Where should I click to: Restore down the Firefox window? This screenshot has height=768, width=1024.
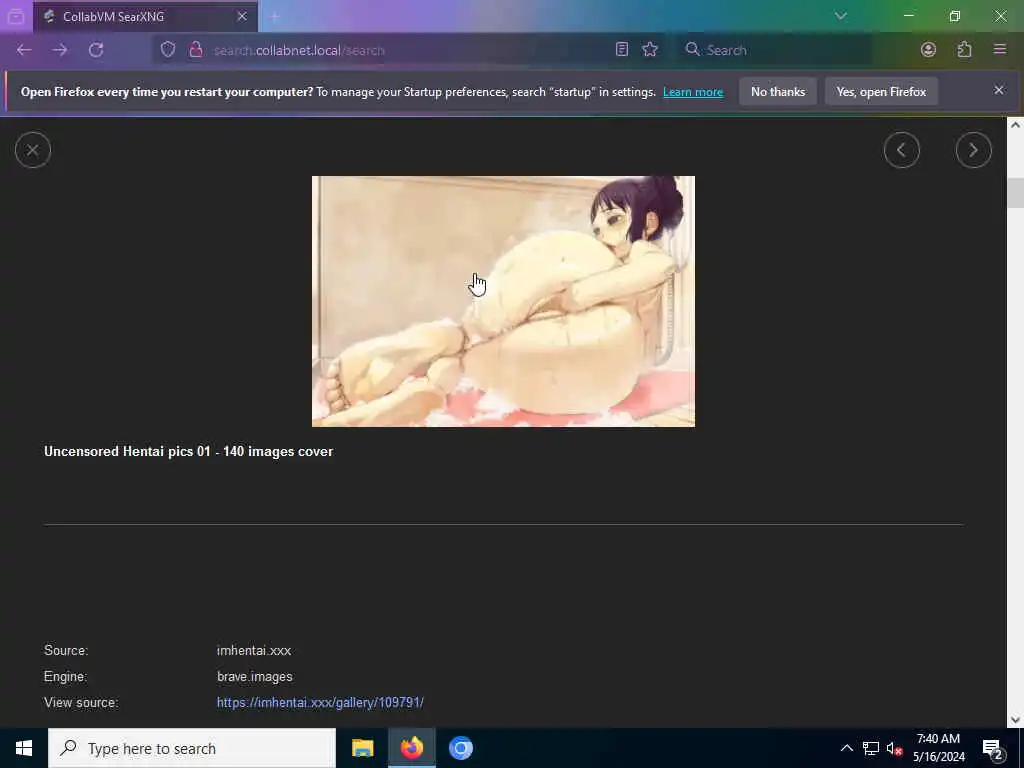tap(955, 16)
